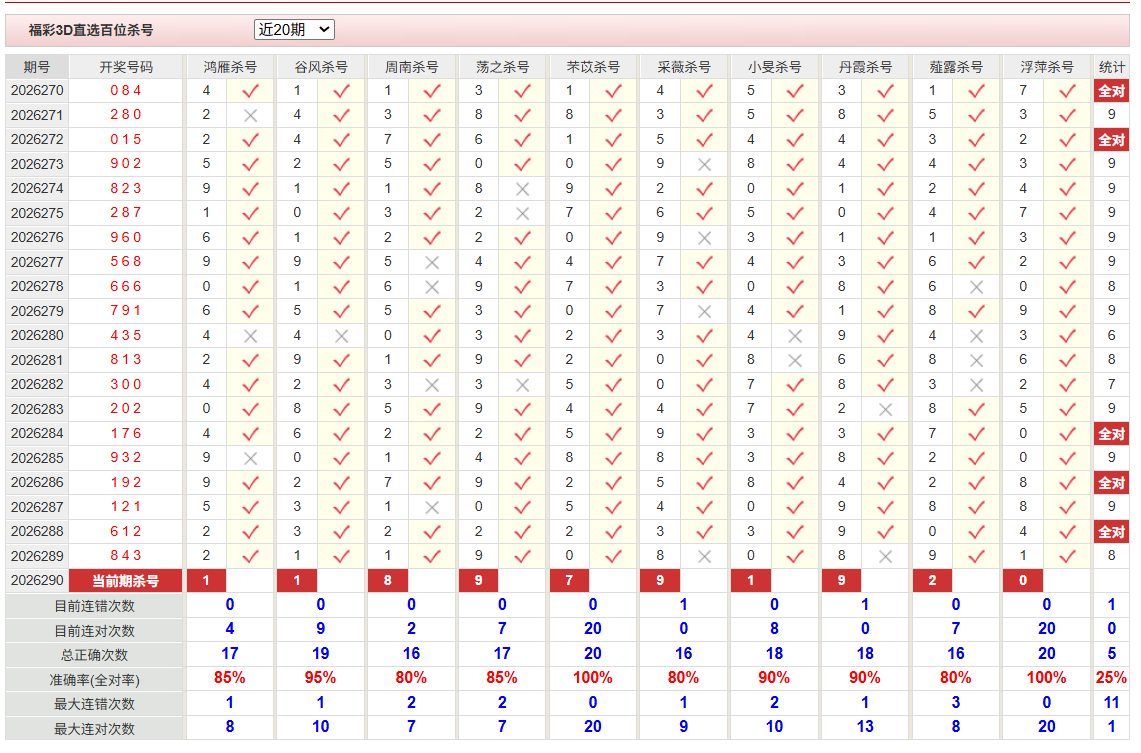Click the 总正确次数 row label

[94, 655]
